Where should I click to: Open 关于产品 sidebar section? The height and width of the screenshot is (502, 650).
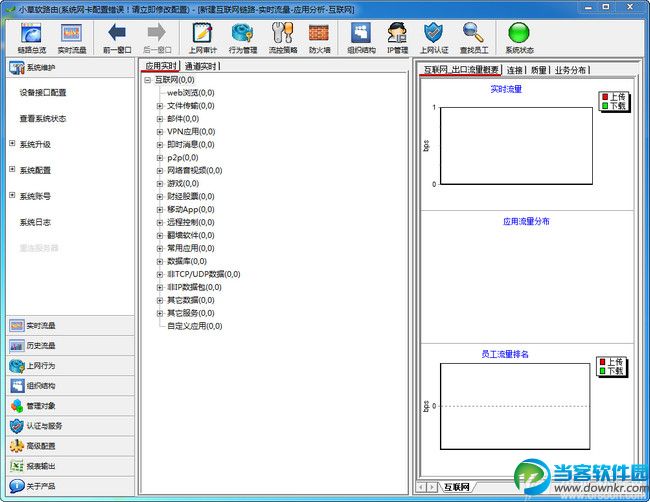click(x=70, y=486)
